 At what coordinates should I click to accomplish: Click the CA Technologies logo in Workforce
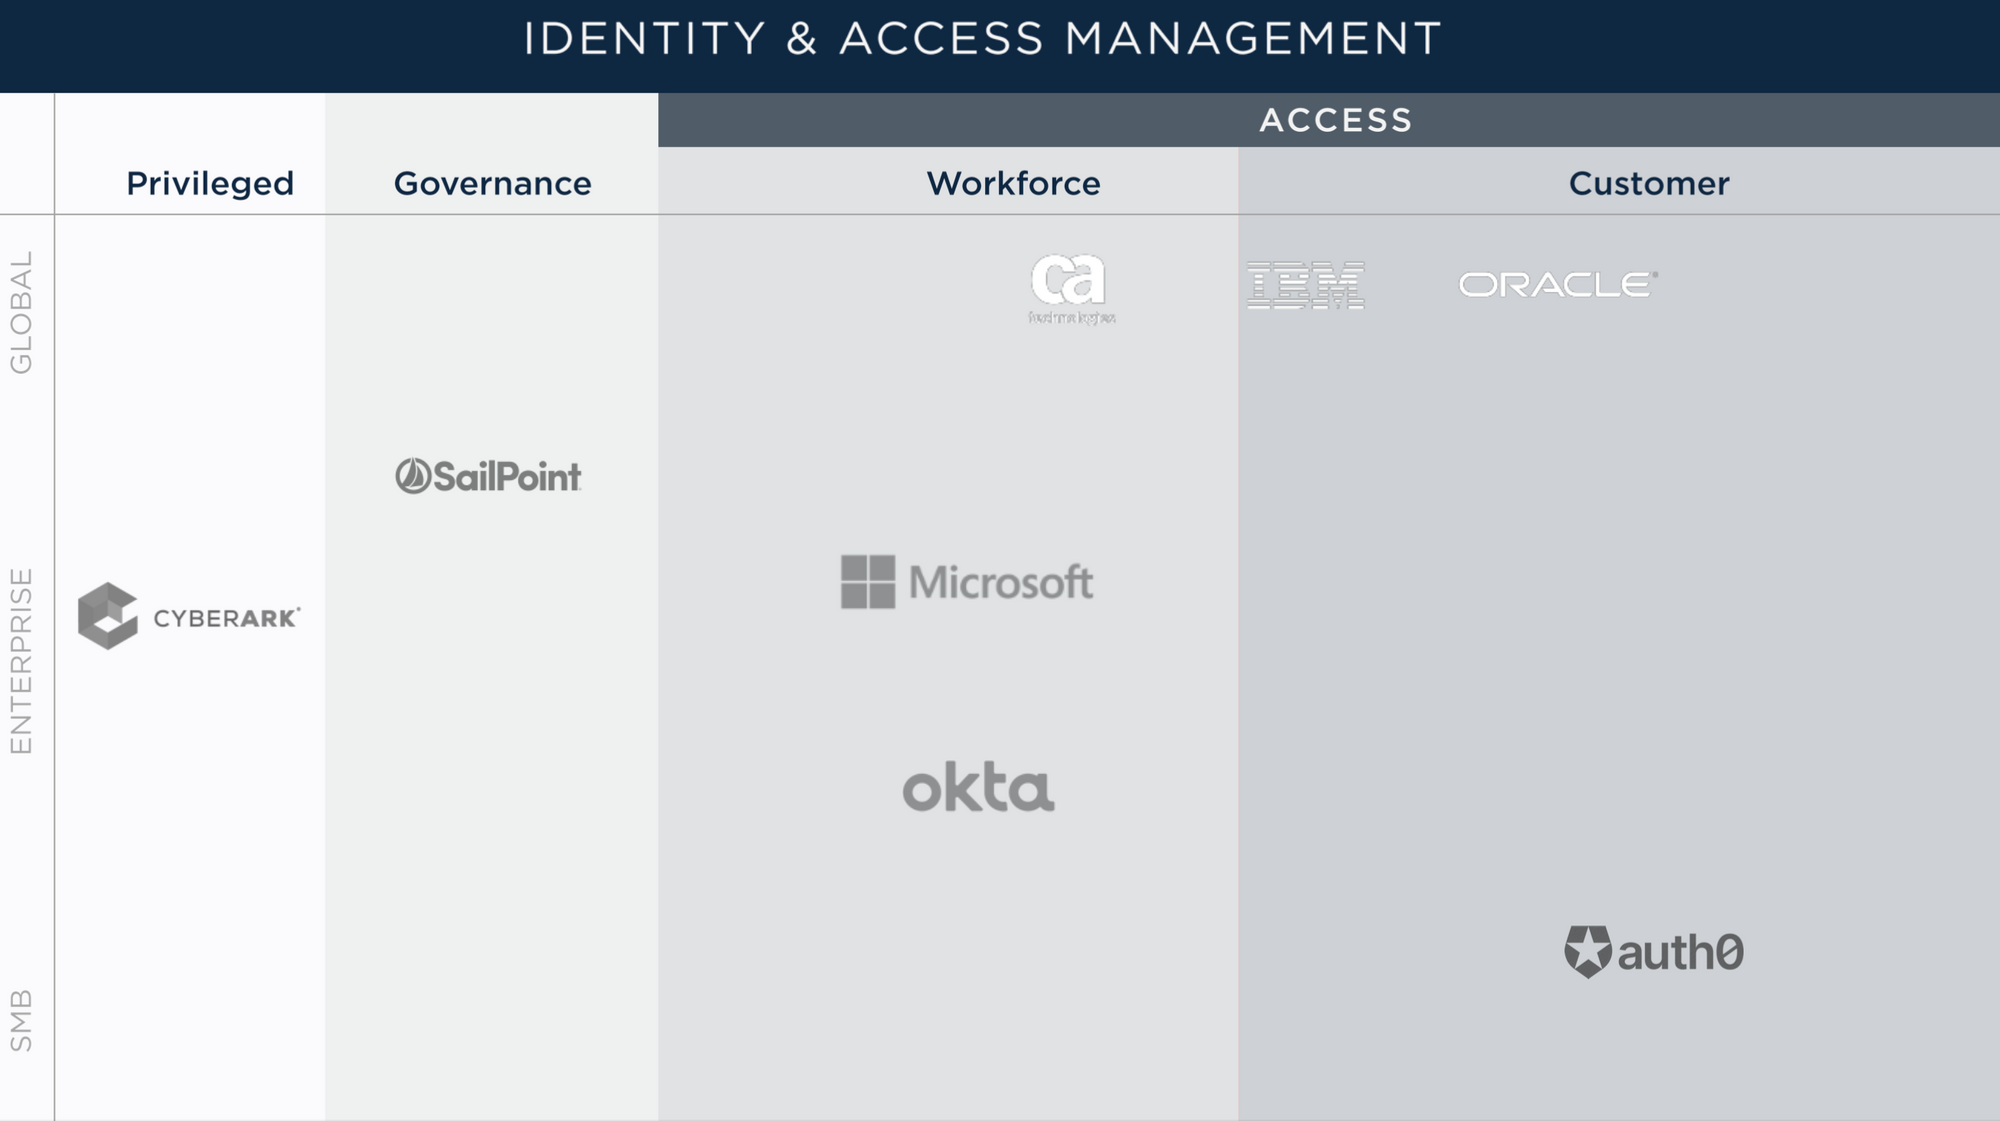coord(1070,286)
